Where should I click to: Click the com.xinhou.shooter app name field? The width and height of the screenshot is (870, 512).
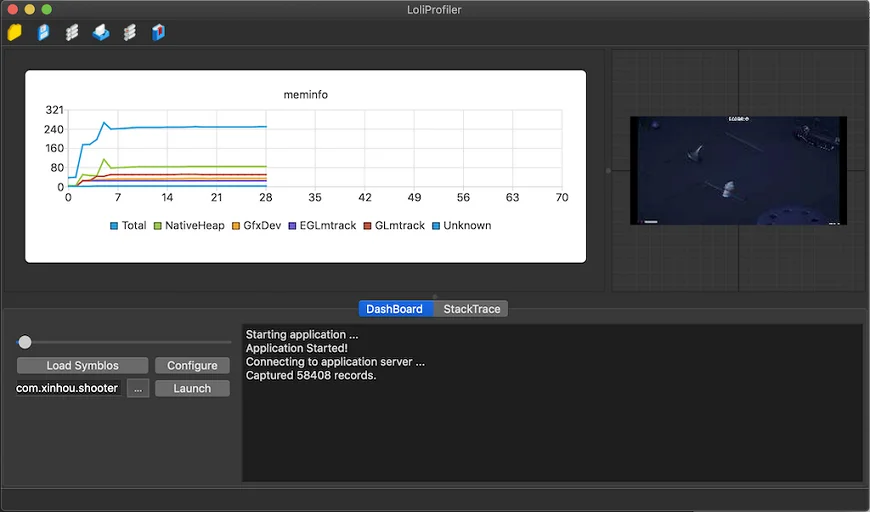[x=68, y=388]
